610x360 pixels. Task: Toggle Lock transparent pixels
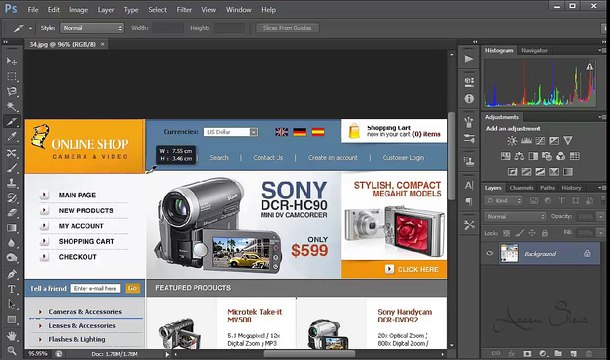pos(506,233)
